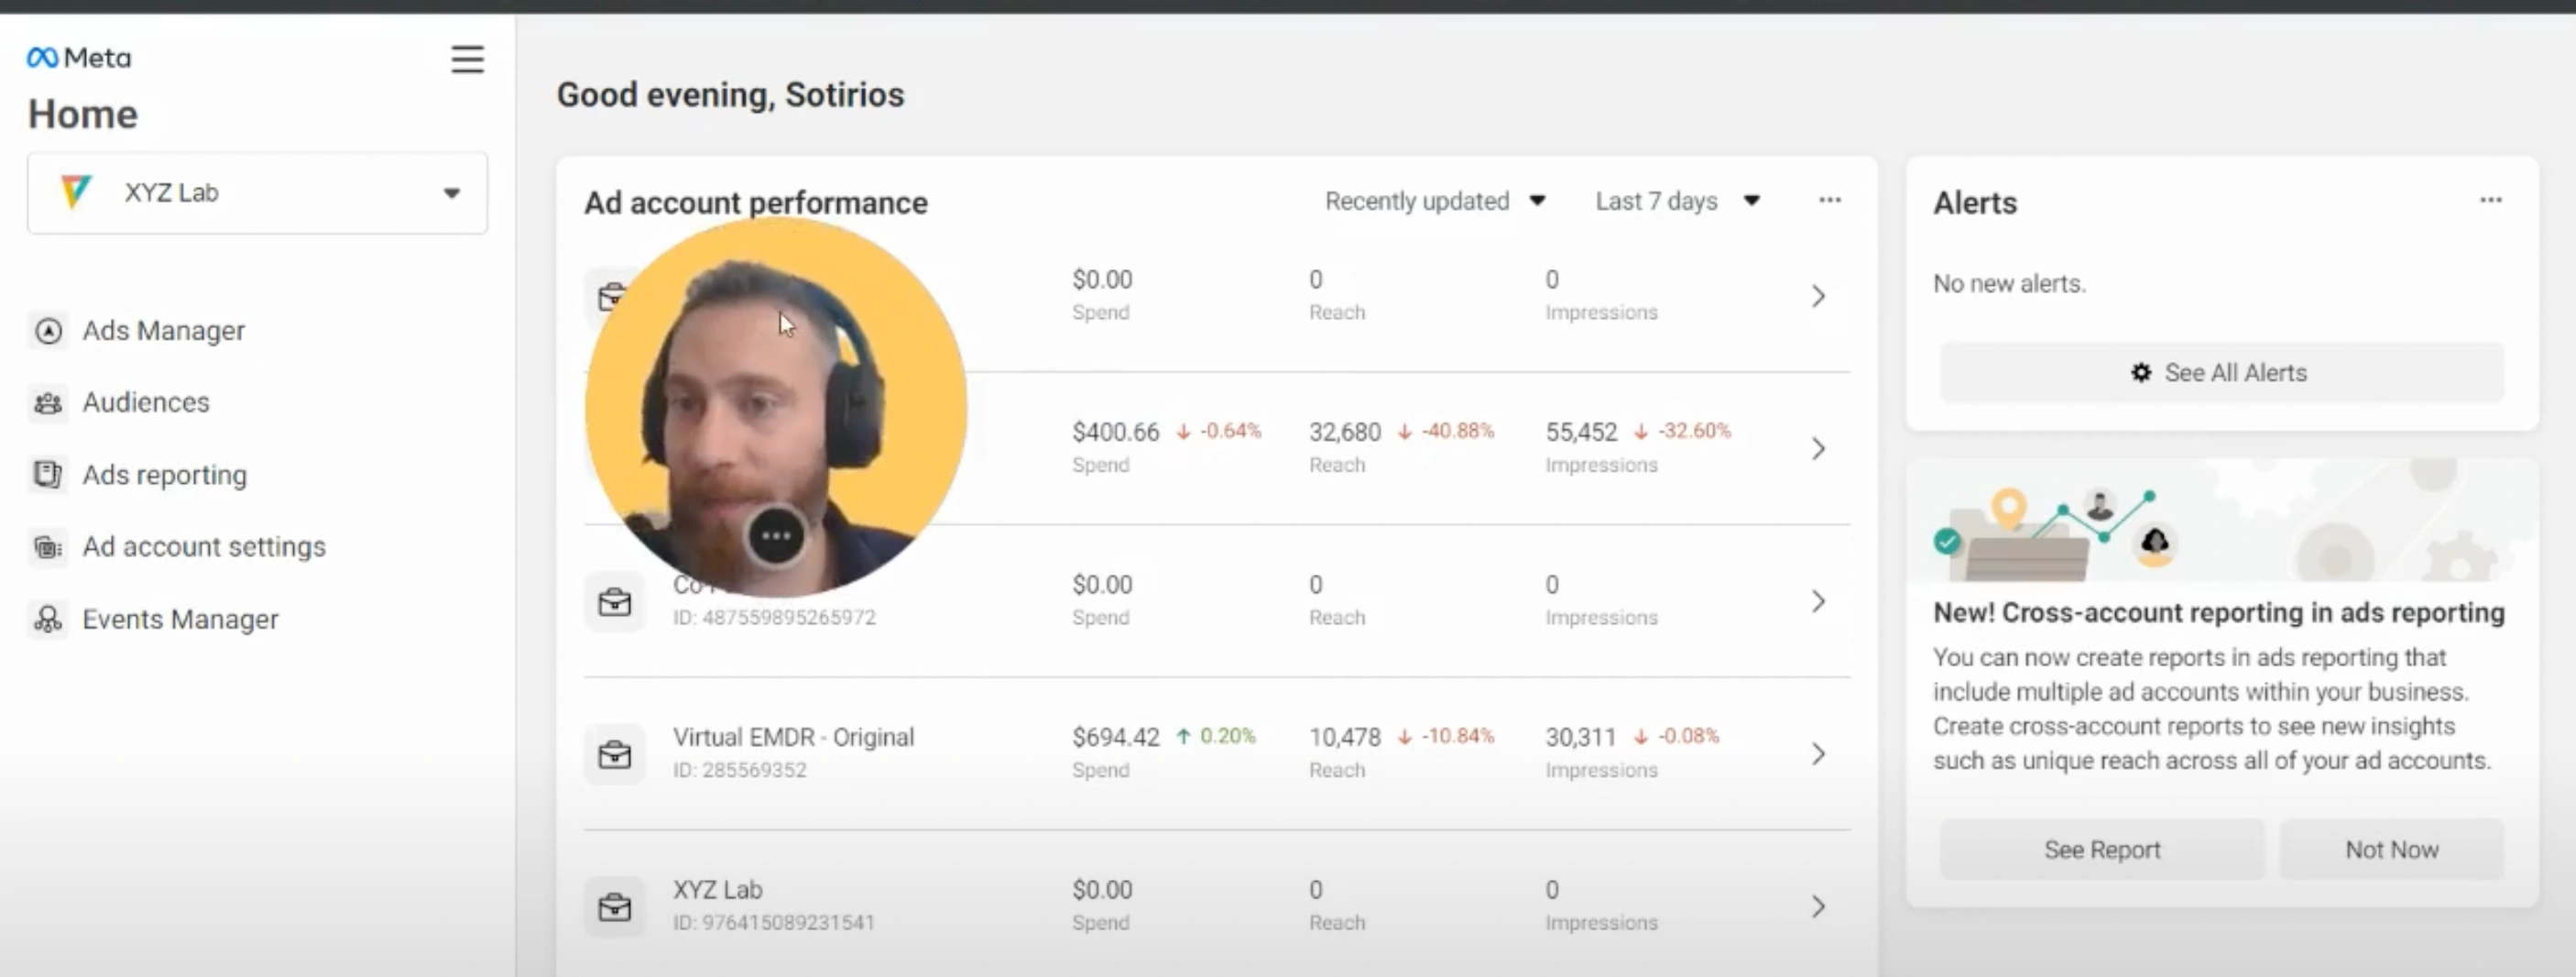Click the $694.42 spend value
2576x977 pixels.
point(1115,737)
